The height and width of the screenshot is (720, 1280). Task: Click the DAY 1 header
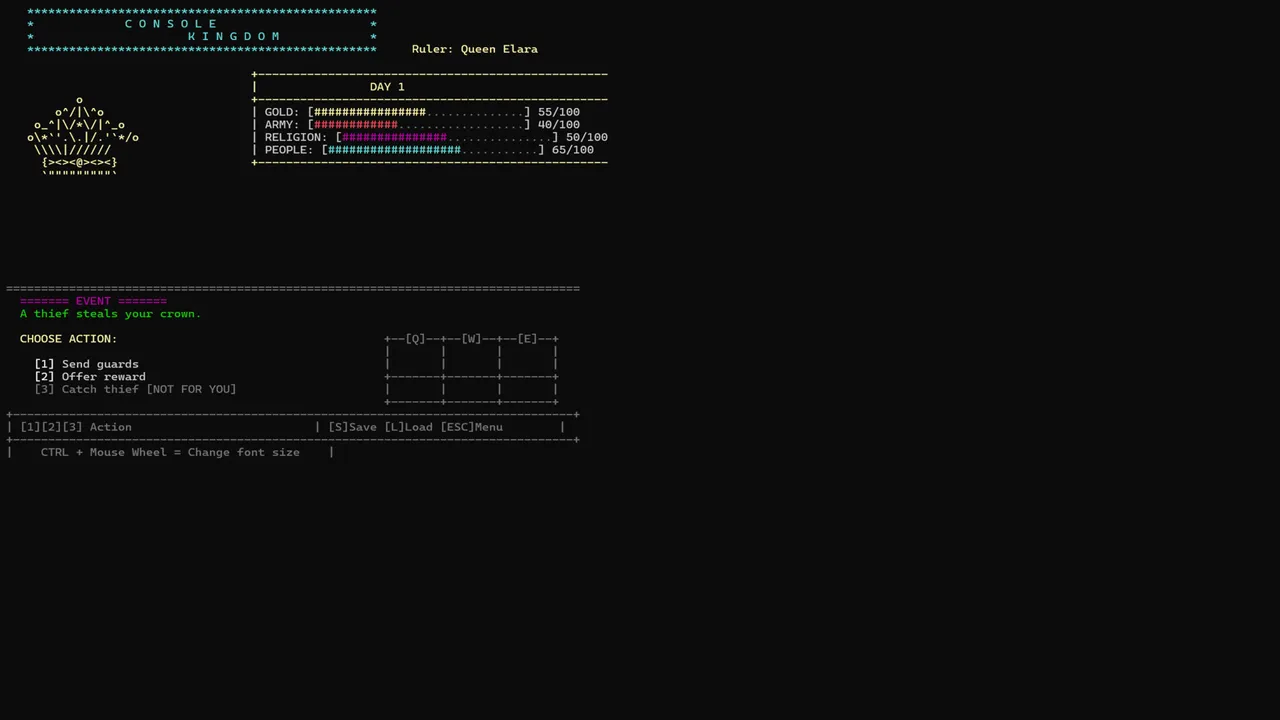tap(387, 87)
